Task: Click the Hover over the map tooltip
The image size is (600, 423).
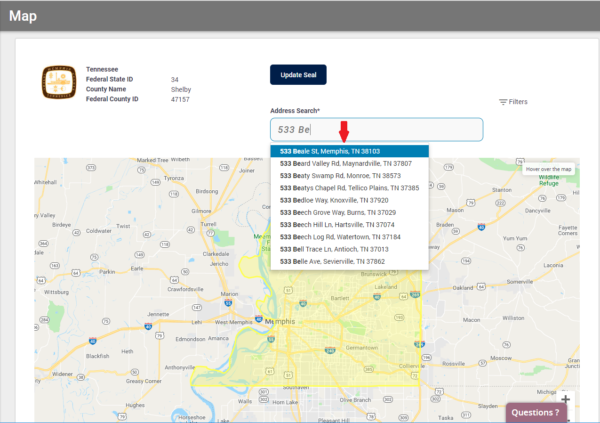Action: pos(548,169)
